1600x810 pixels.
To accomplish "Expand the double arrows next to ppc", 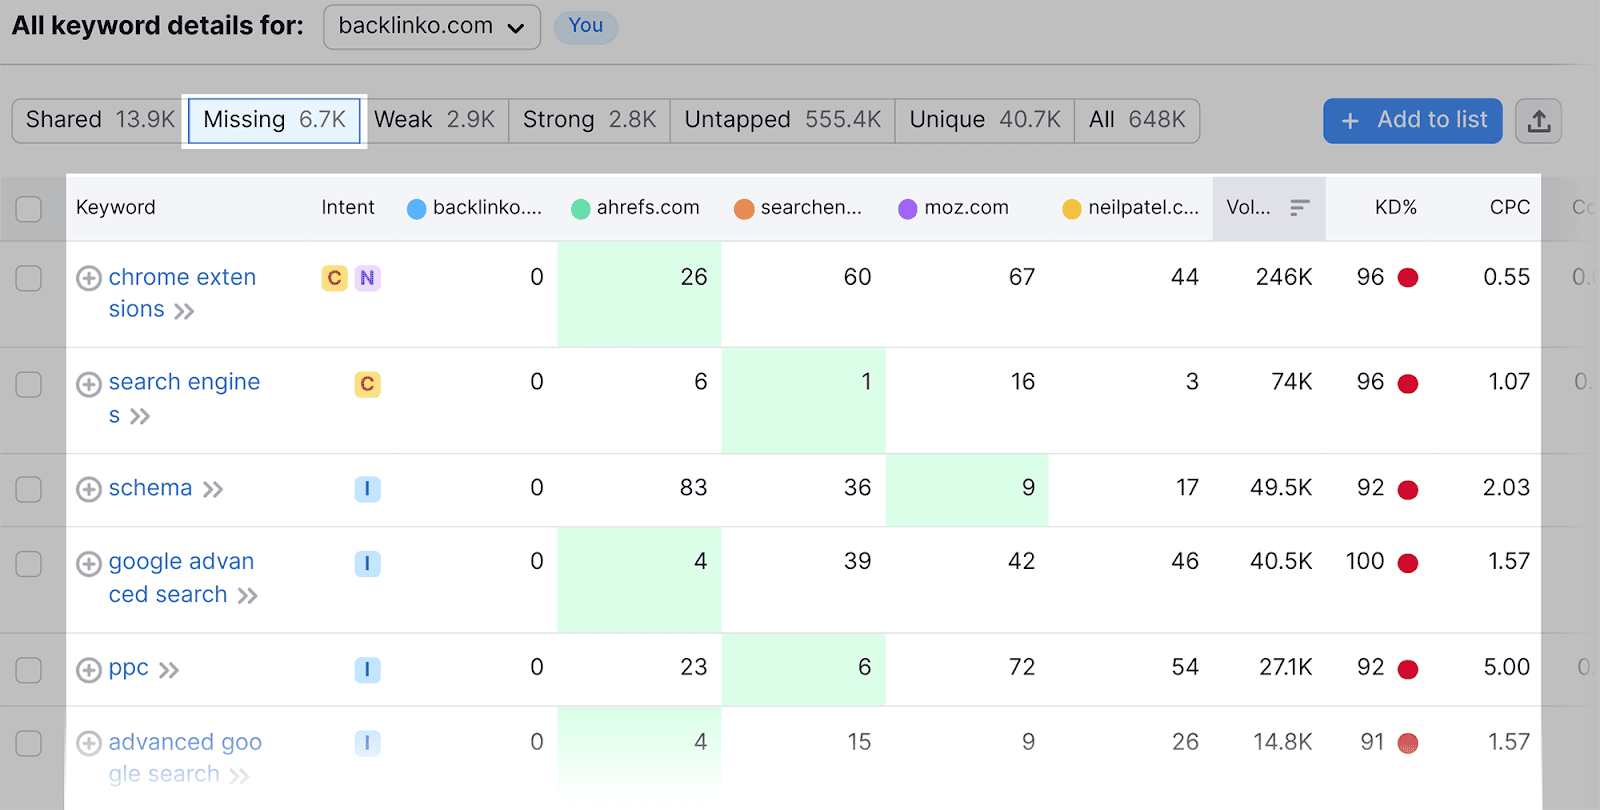I will [169, 669].
